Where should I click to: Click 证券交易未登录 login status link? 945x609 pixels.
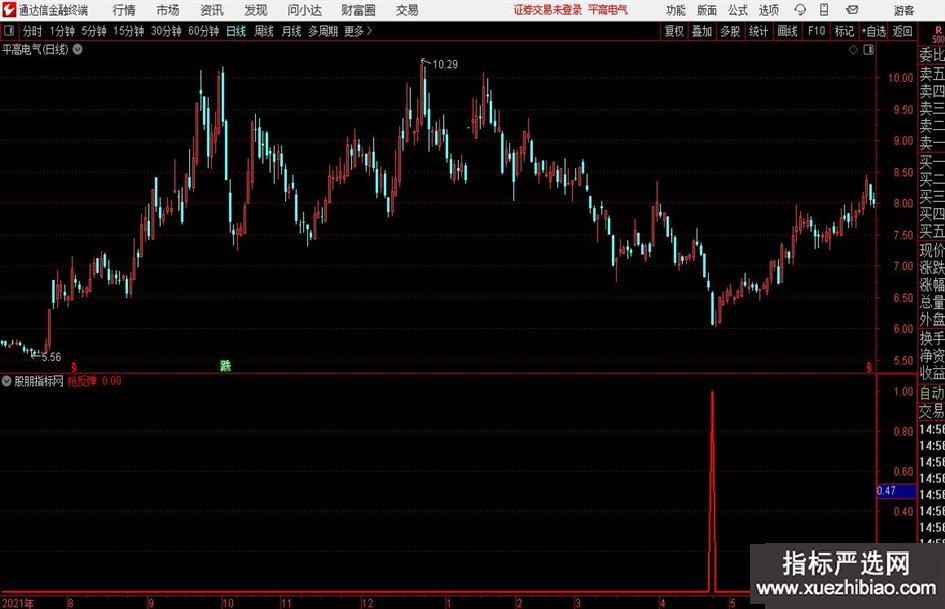[547, 10]
